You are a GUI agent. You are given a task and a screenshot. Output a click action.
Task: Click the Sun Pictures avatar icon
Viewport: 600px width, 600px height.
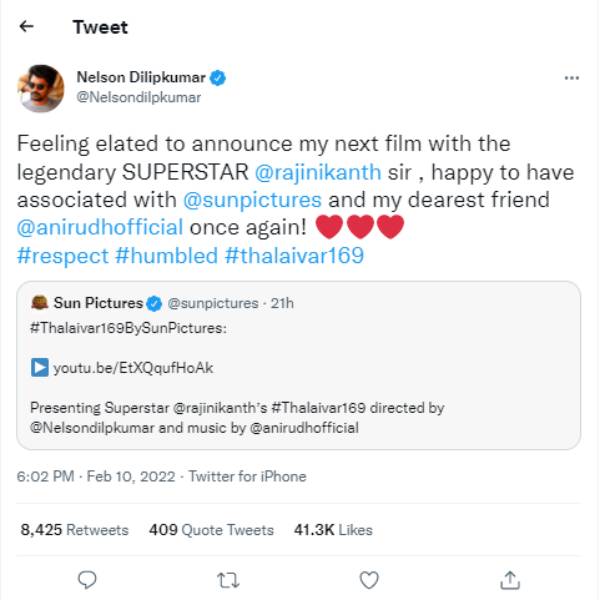tap(40, 303)
